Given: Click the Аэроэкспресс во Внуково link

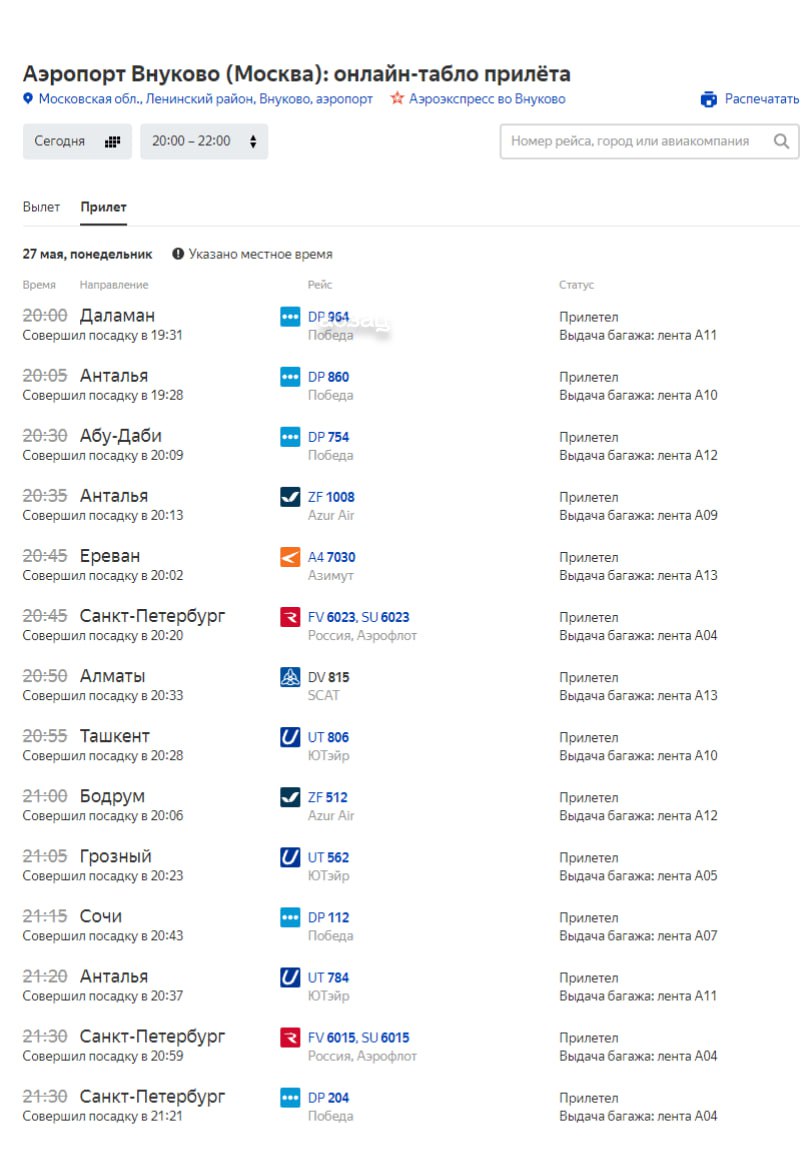Looking at the screenshot, I should [487, 99].
